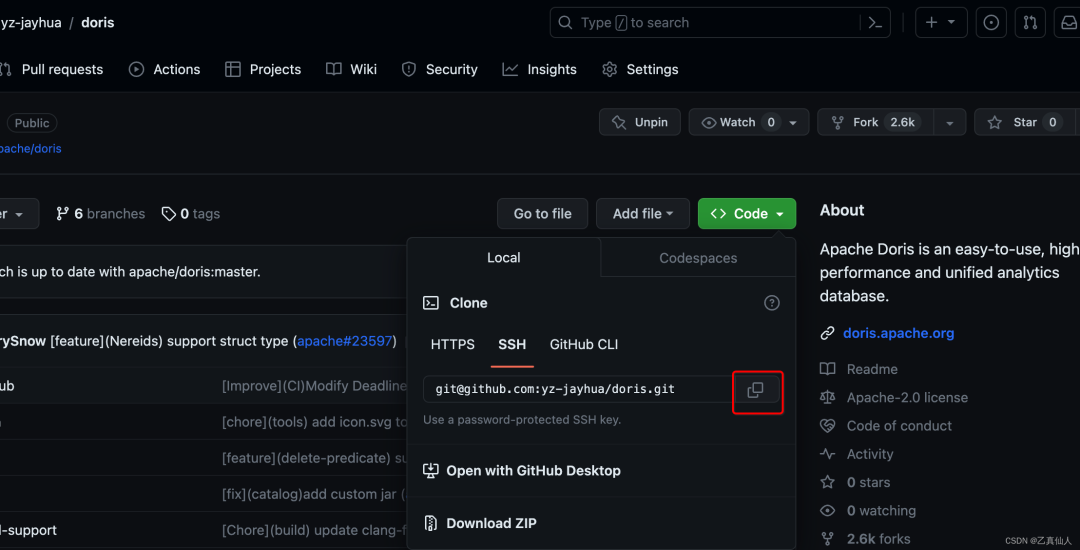Click the Public visibility badge

pyautogui.click(x=32, y=123)
